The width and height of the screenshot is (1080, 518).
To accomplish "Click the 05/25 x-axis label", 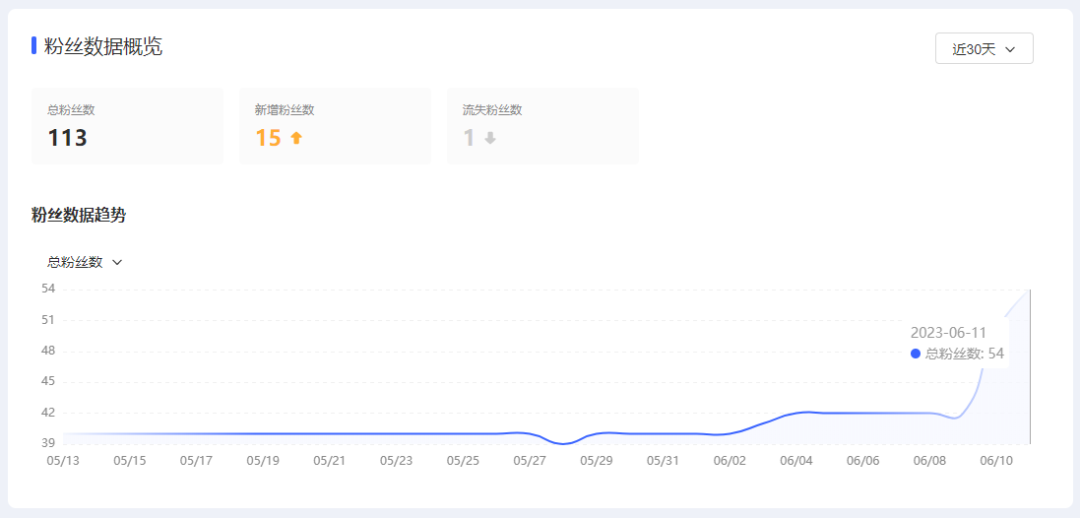I will [463, 460].
